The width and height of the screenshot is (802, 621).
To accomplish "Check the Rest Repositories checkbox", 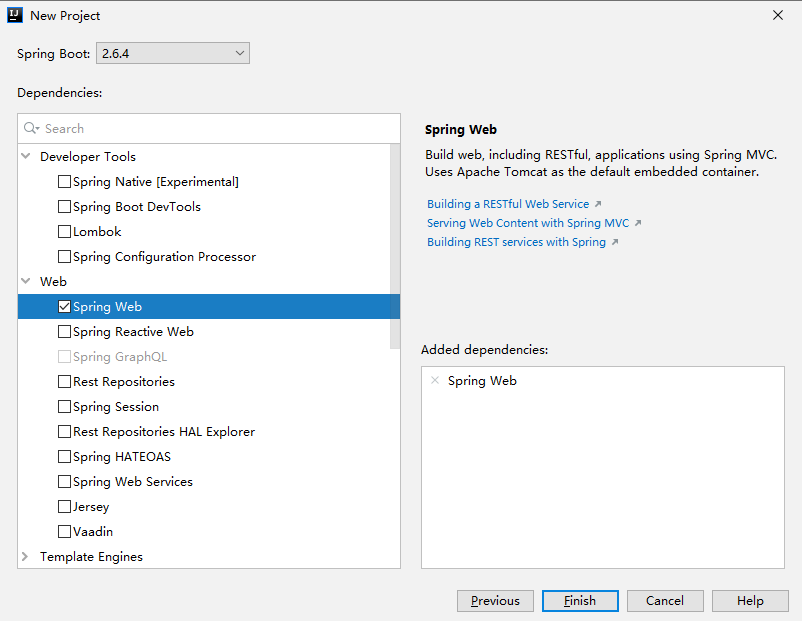I will pyautogui.click(x=64, y=382).
